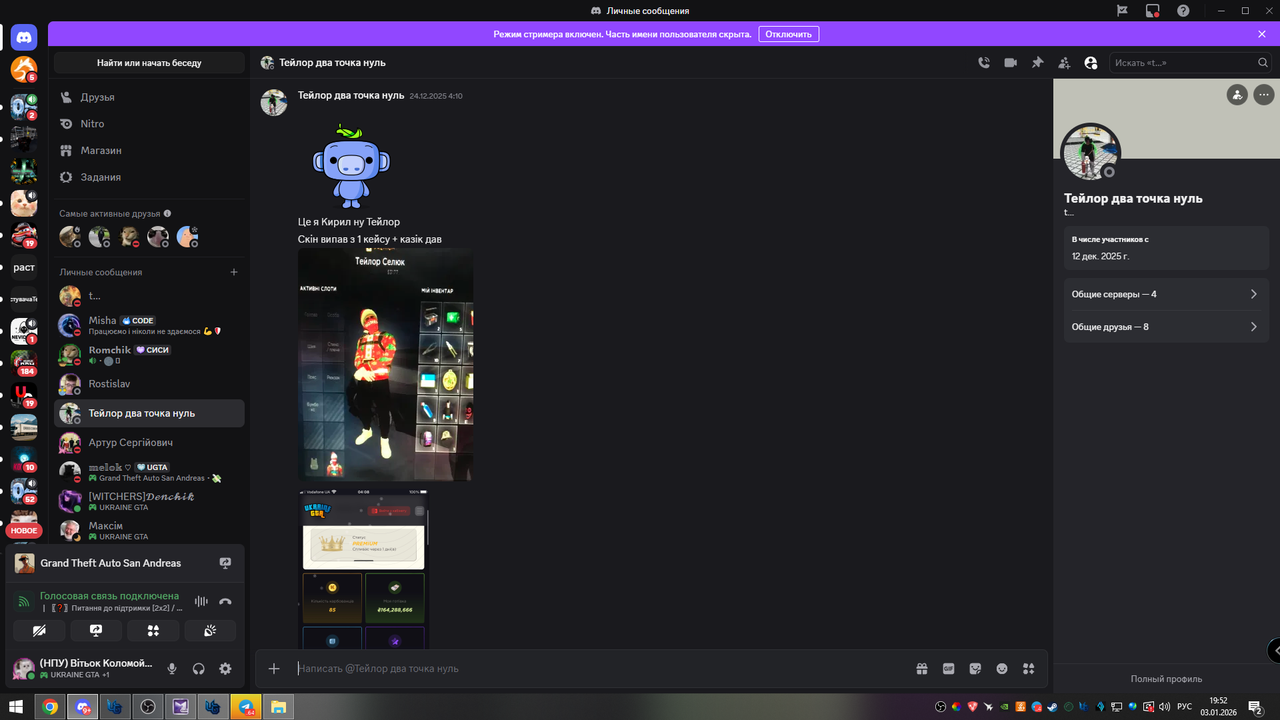1280x720 pixels.
Task: Start a video call in the header
Action: (1011, 63)
